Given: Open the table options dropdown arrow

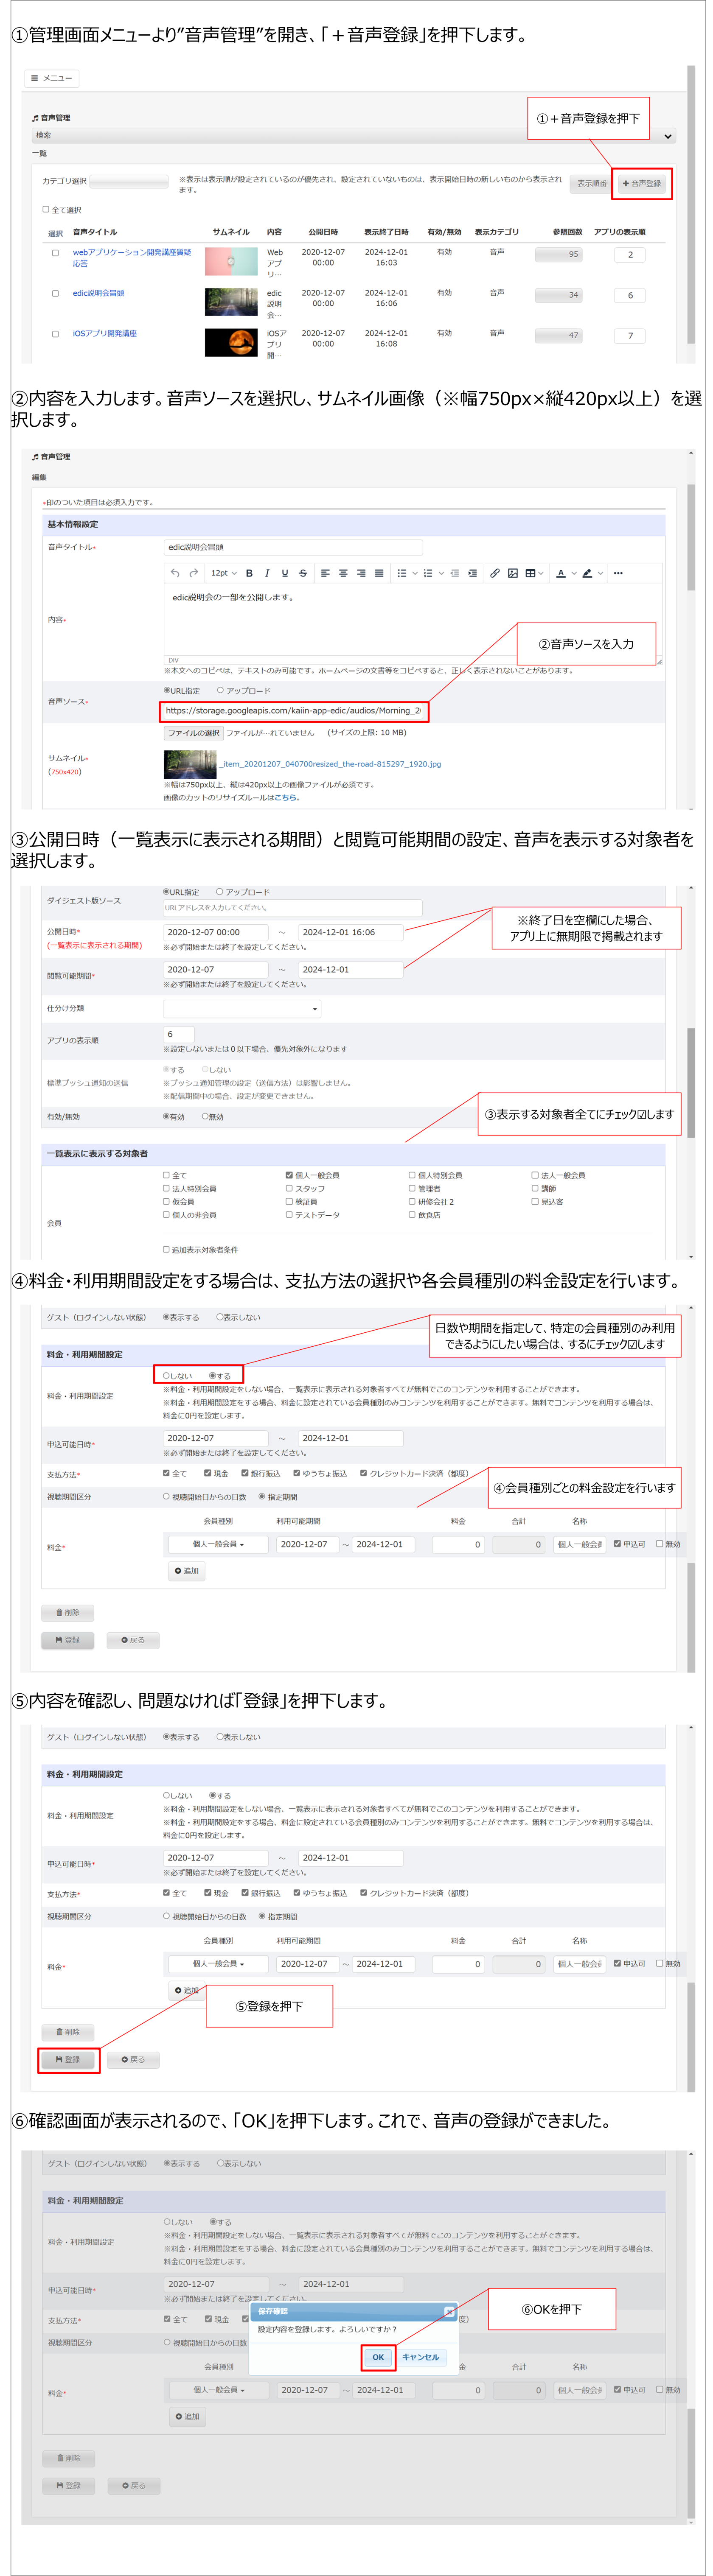Looking at the screenshot, I should coord(542,573).
